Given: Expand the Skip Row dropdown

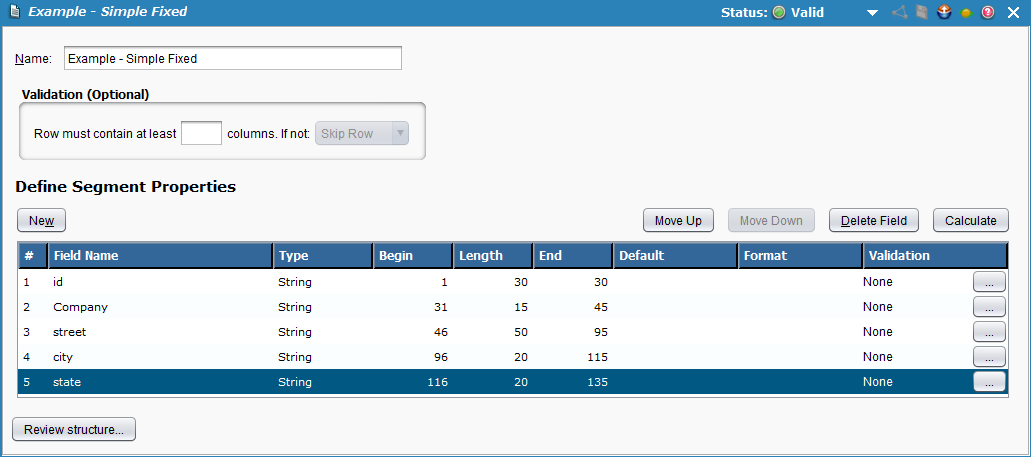Looking at the screenshot, I should pyautogui.click(x=362, y=133).
